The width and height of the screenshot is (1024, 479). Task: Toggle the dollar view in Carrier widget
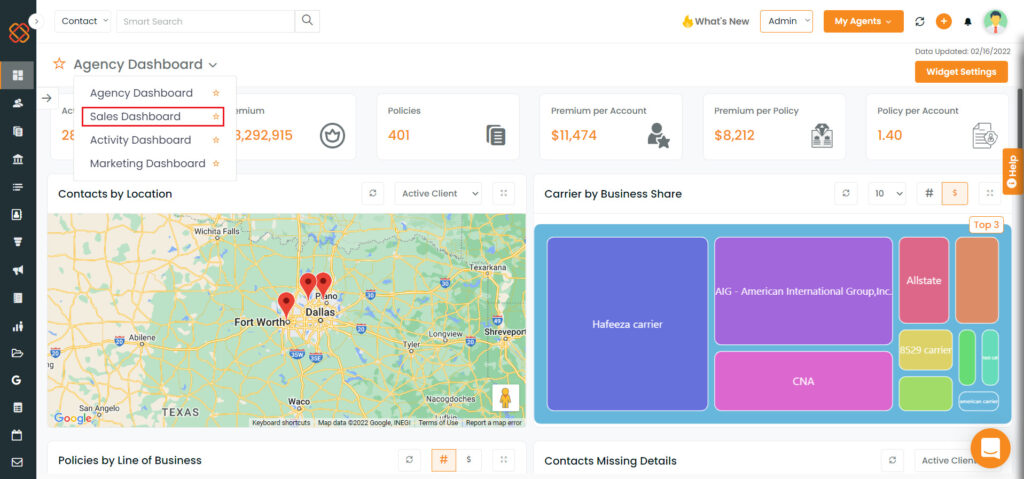[x=954, y=193]
